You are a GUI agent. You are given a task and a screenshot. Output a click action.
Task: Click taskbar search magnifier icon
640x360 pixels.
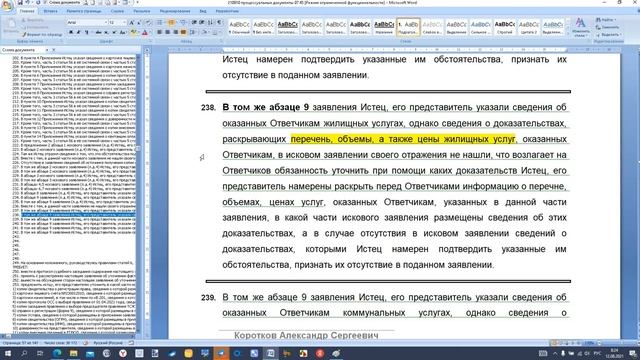point(24,353)
